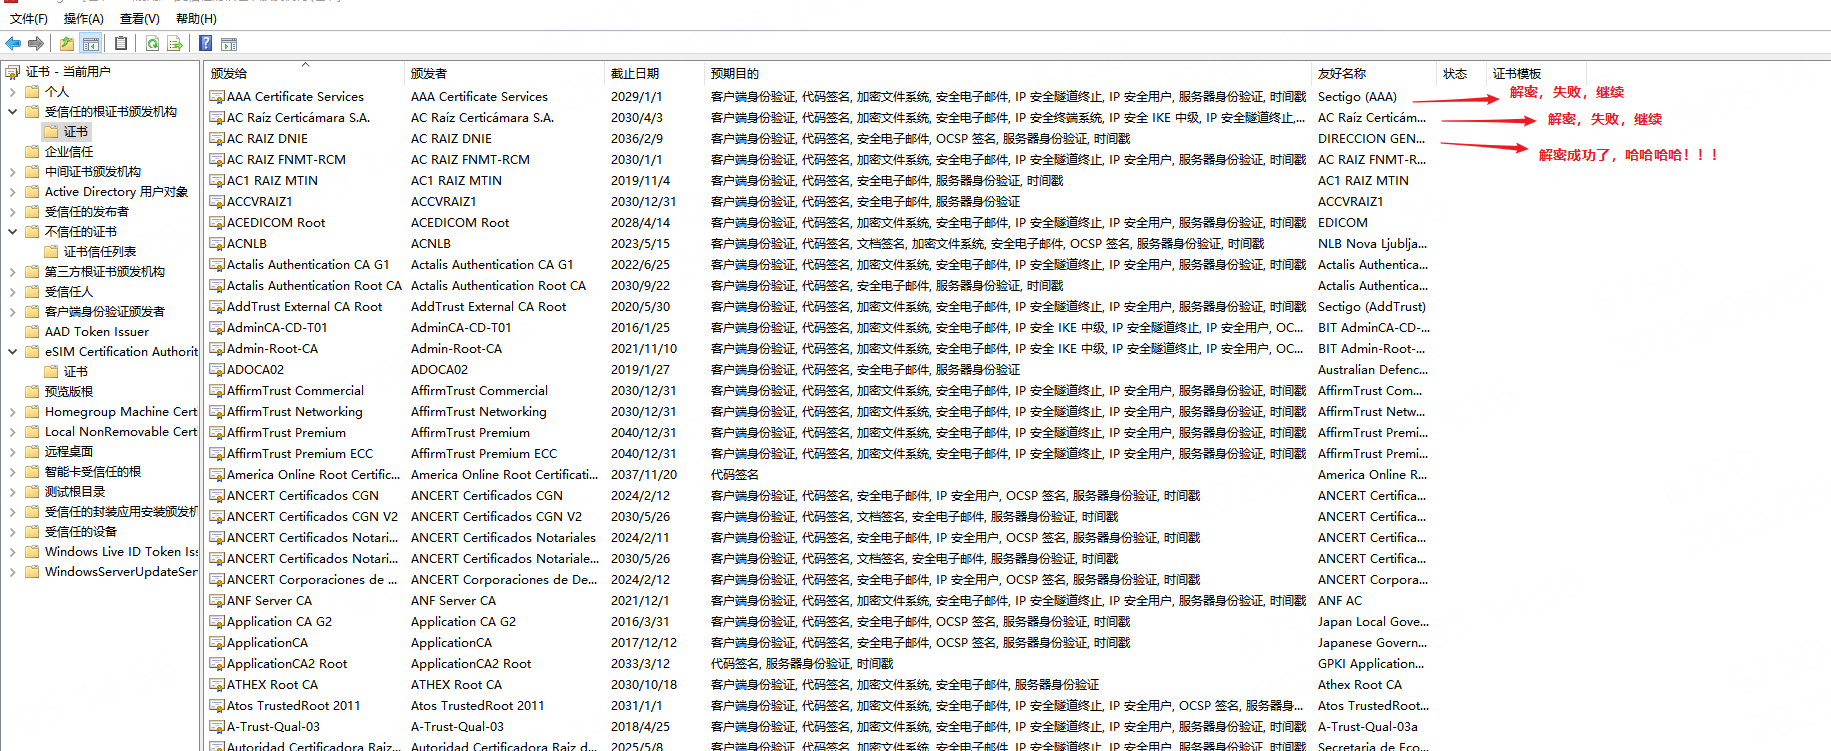Screen dimensions: 1831x751
Task: Click the export list toolbar icon
Action: (x=174, y=43)
